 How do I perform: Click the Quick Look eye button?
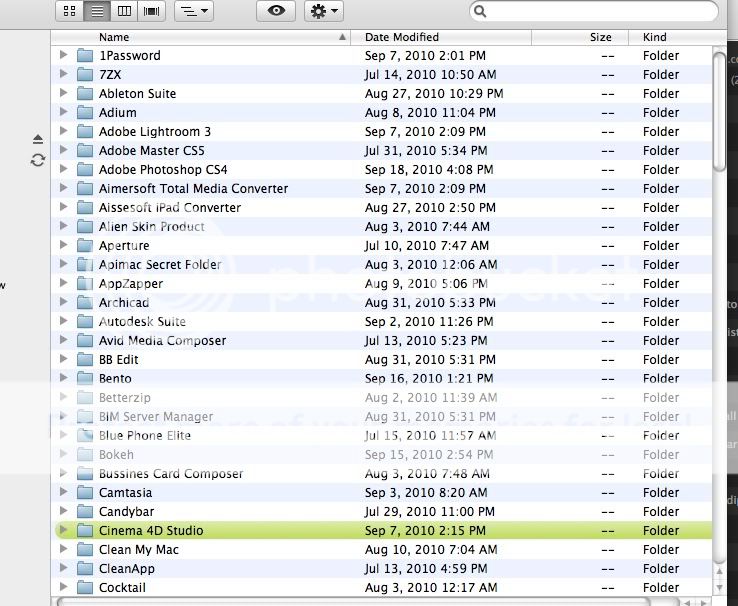[x=276, y=11]
